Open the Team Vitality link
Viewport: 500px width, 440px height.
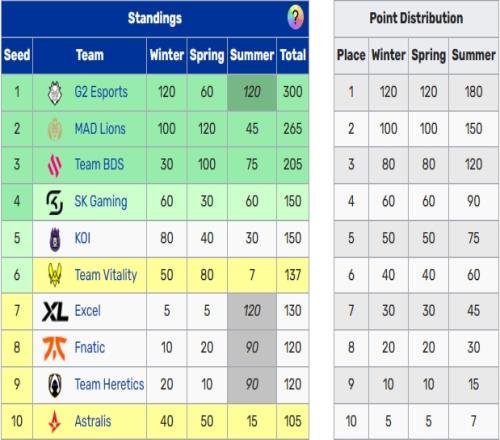(106, 275)
